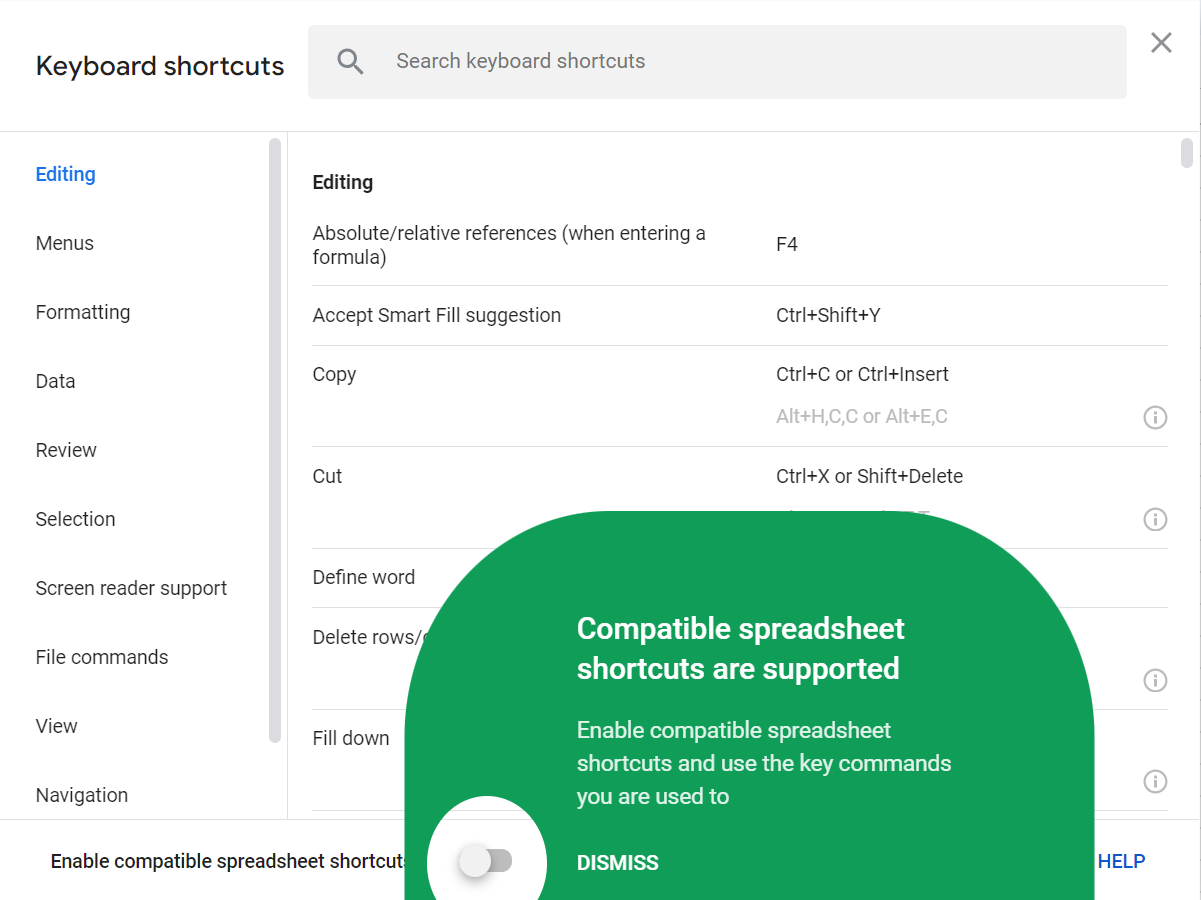The image size is (1201, 900).
Task: Switch to the Formatting shortcuts category
Action: click(x=83, y=312)
